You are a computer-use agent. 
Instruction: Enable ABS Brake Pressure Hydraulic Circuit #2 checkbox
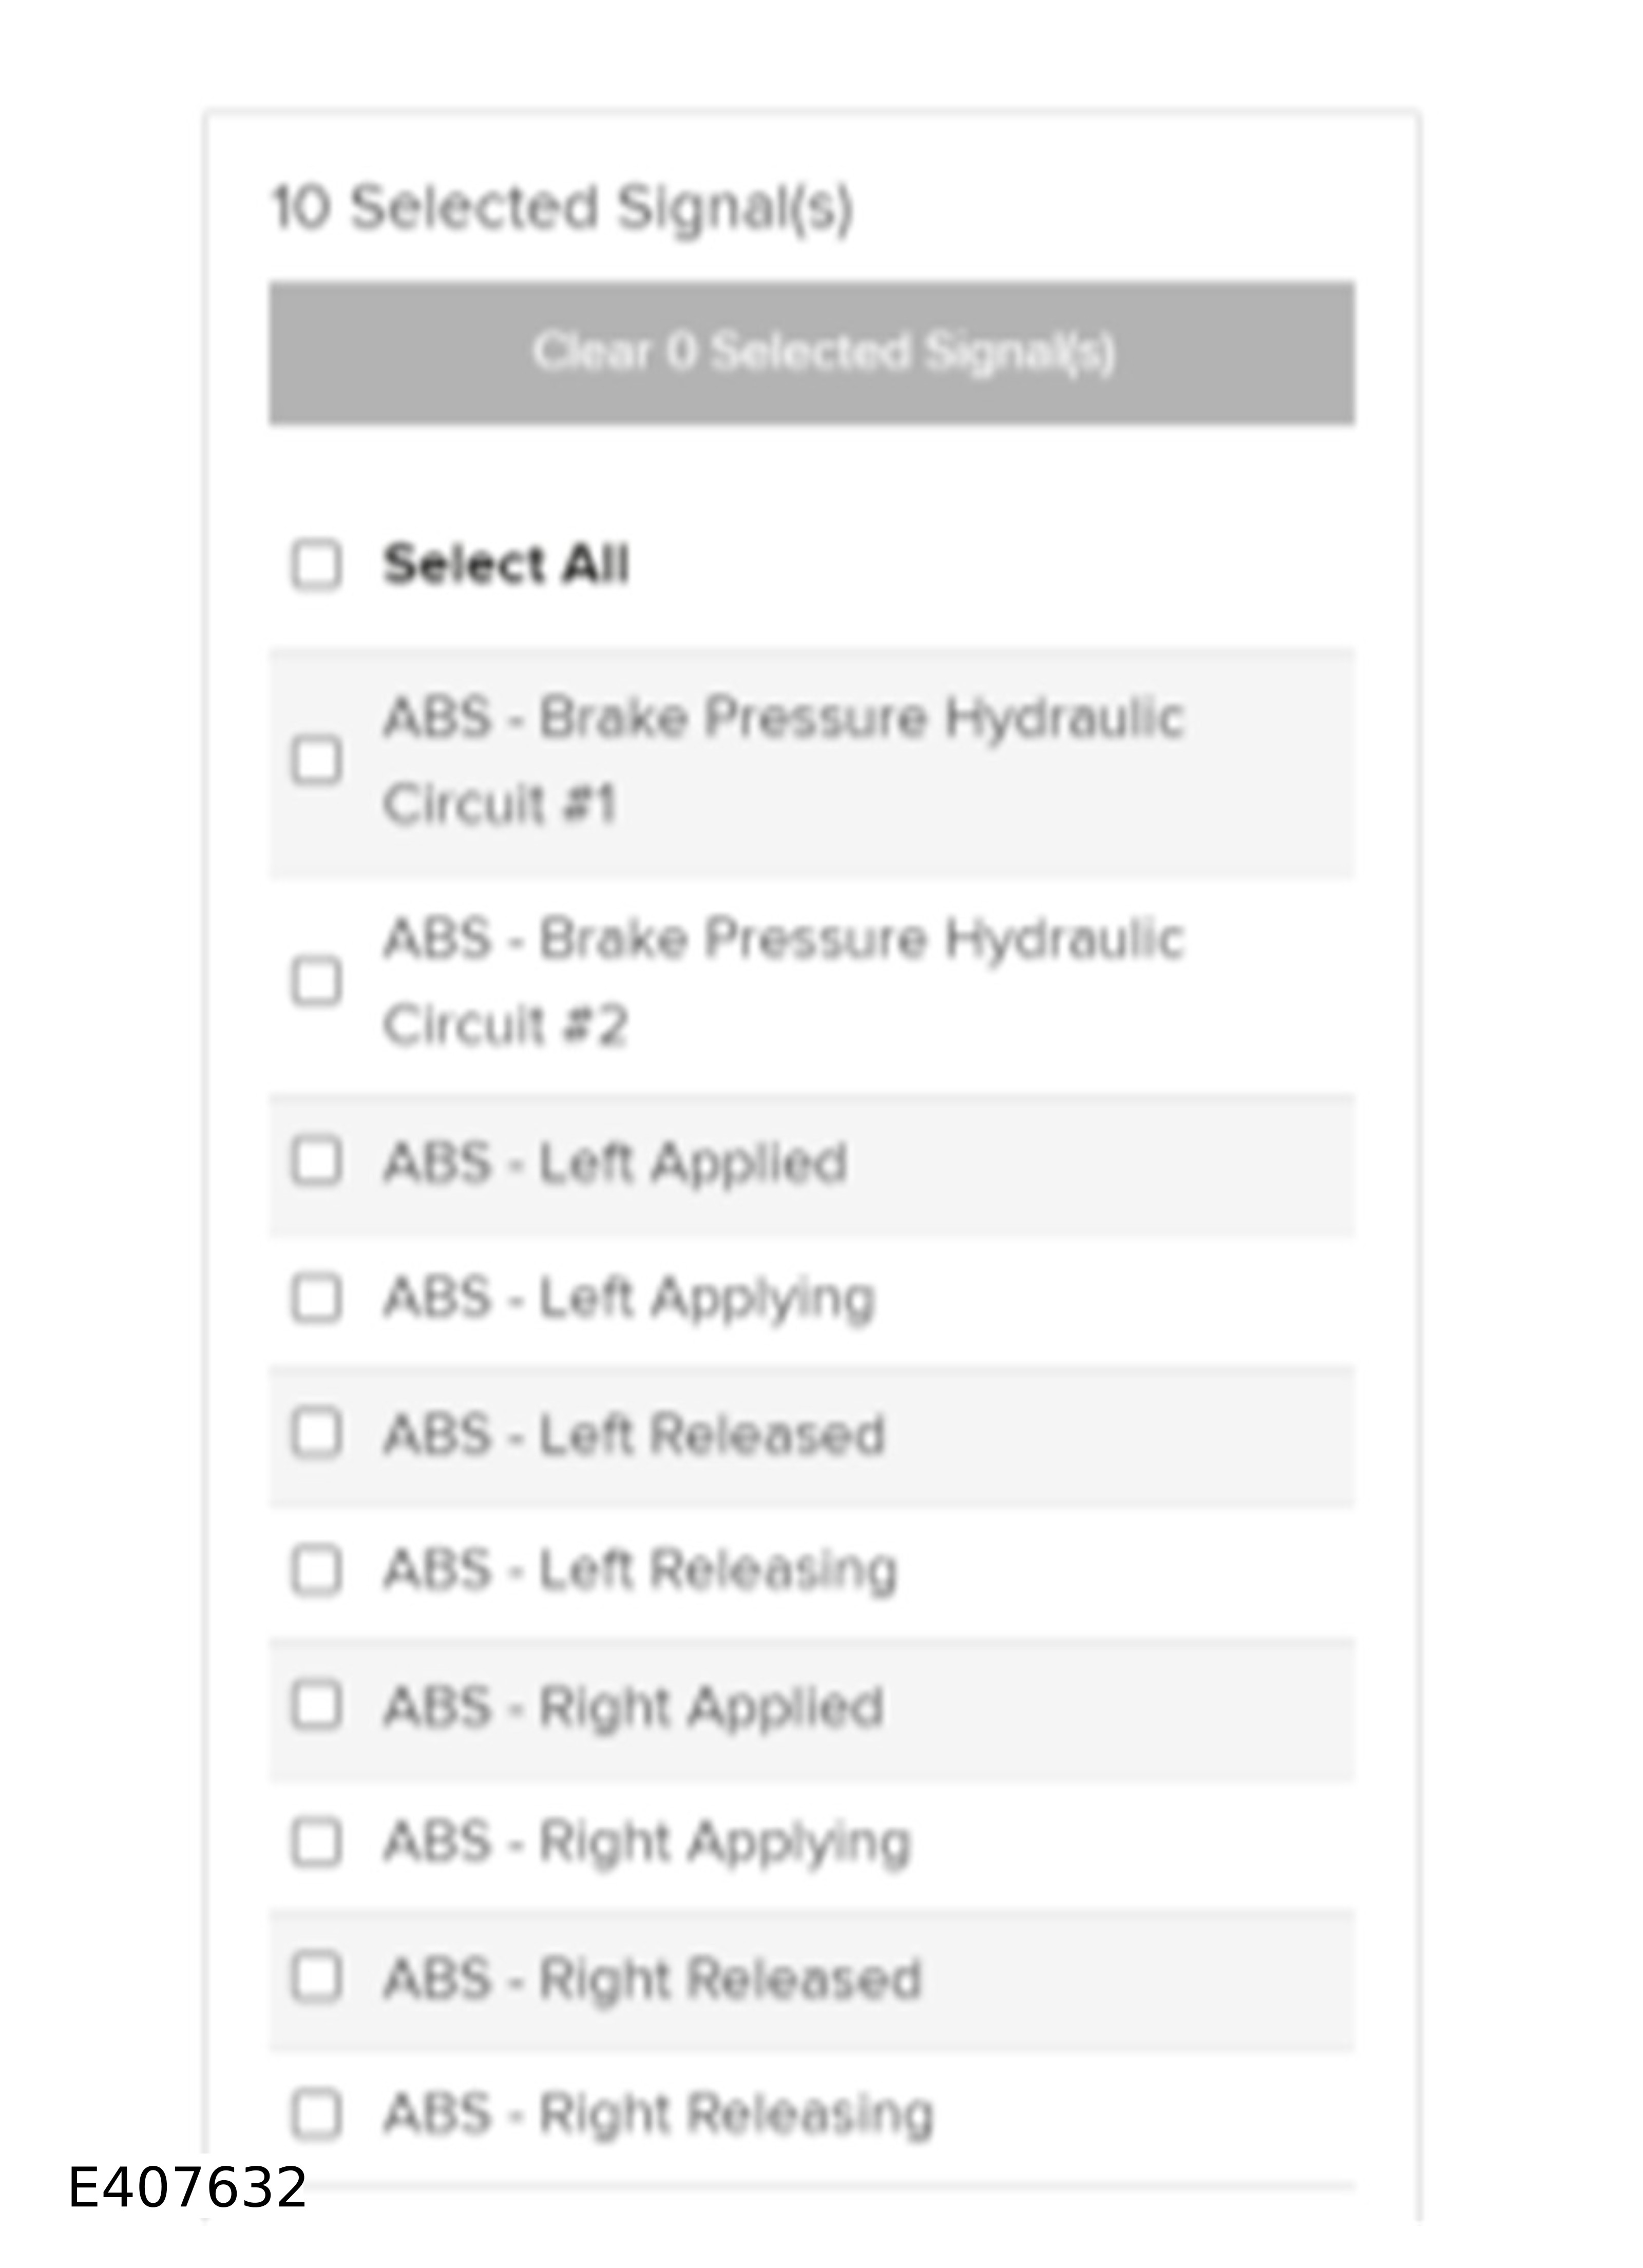tap(316, 981)
